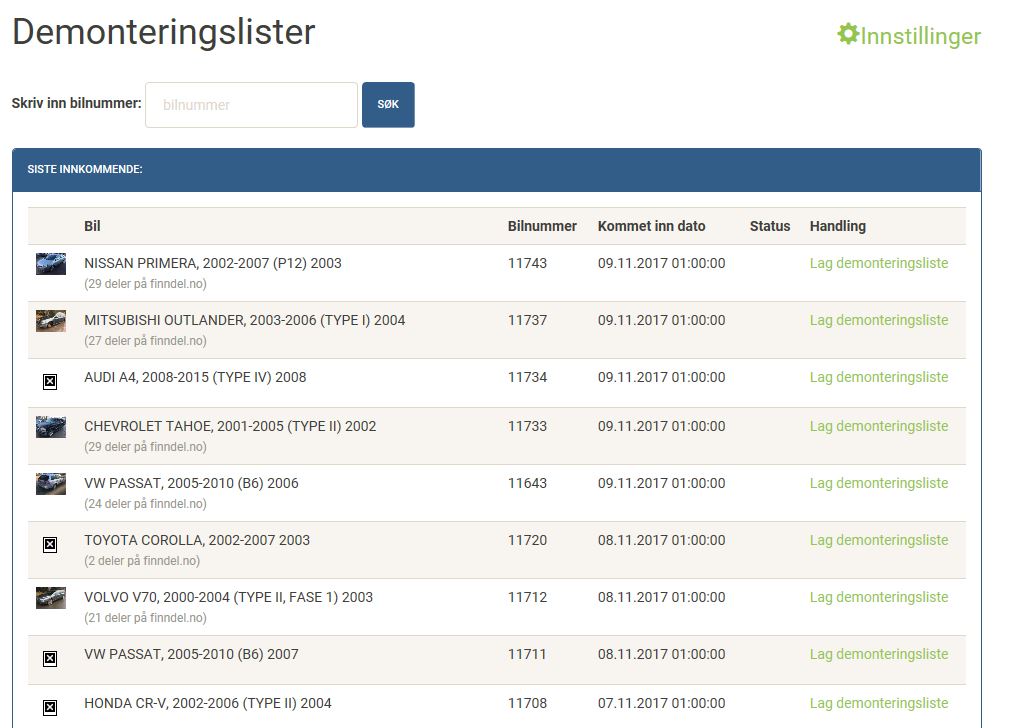Lag demonteringsliste for VW Passat 11643
This screenshot has width=1024, height=728.
tap(878, 483)
